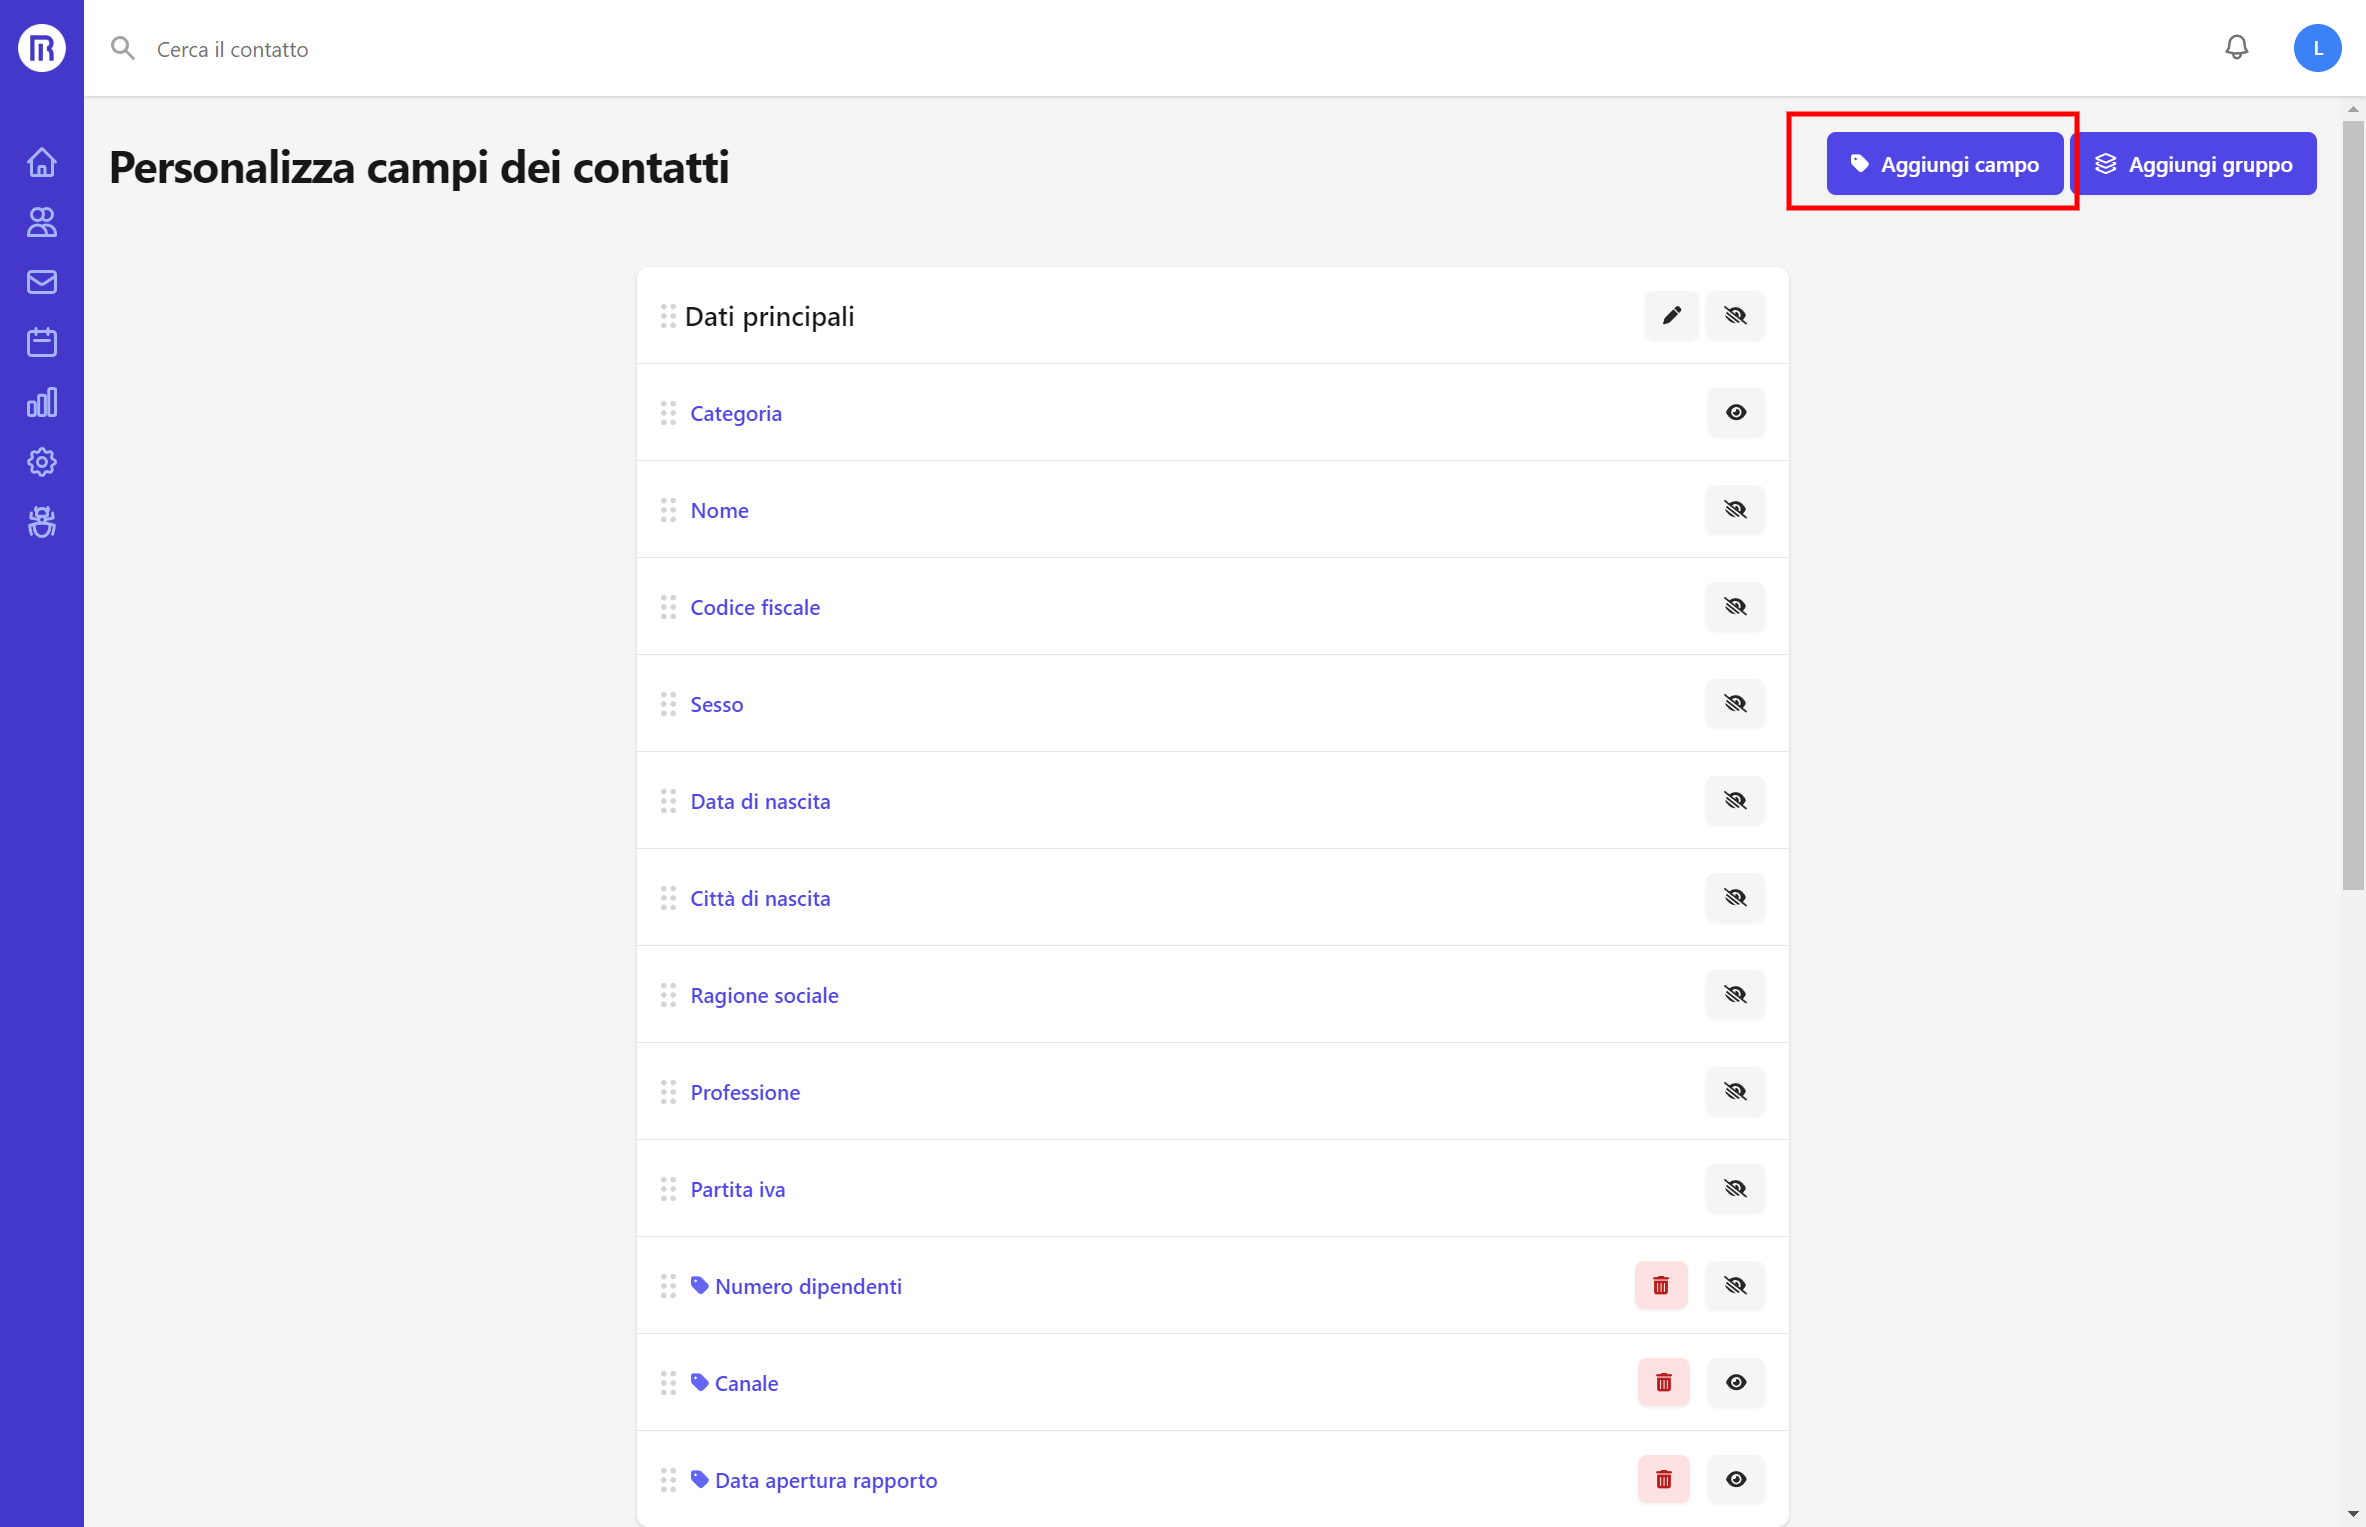This screenshot has height=1527, width=2366.
Task: Open the Mail section from the sidebar
Action: pos(41,281)
